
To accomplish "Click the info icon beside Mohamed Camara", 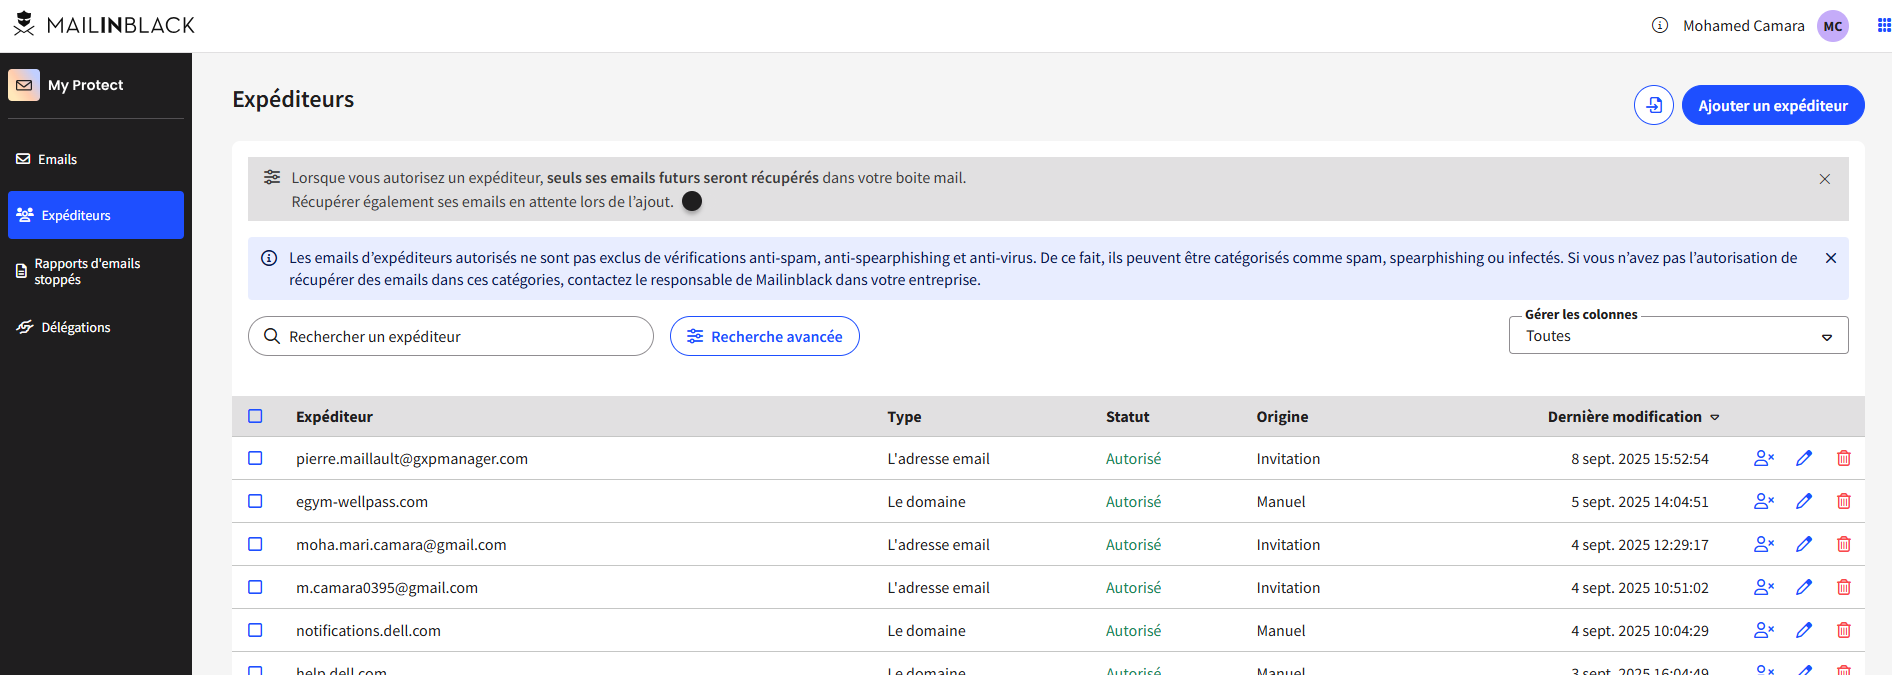I will pos(1660,26).
